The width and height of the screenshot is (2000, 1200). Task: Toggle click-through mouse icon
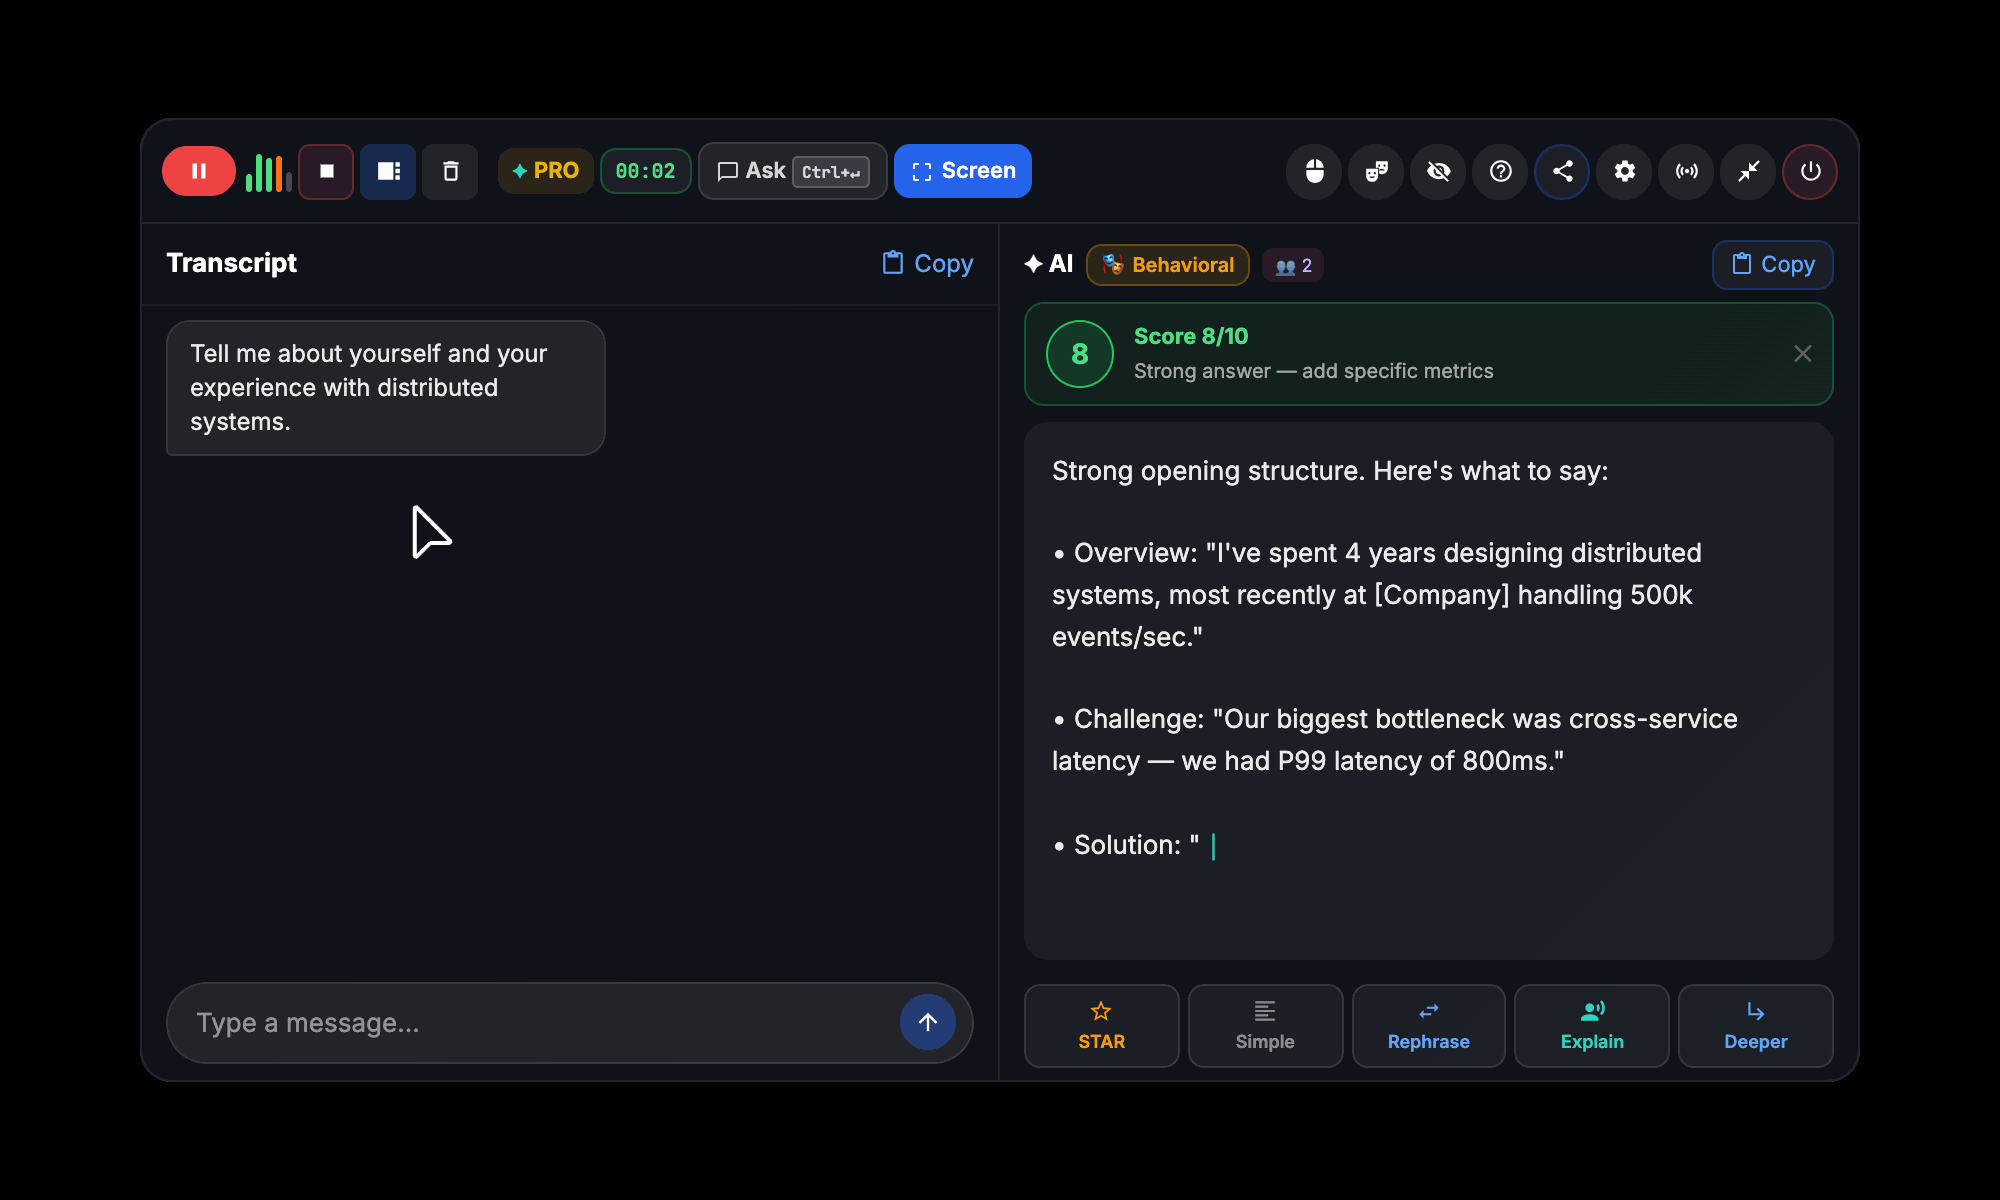pyautogui.click(x=1314, y=171)
